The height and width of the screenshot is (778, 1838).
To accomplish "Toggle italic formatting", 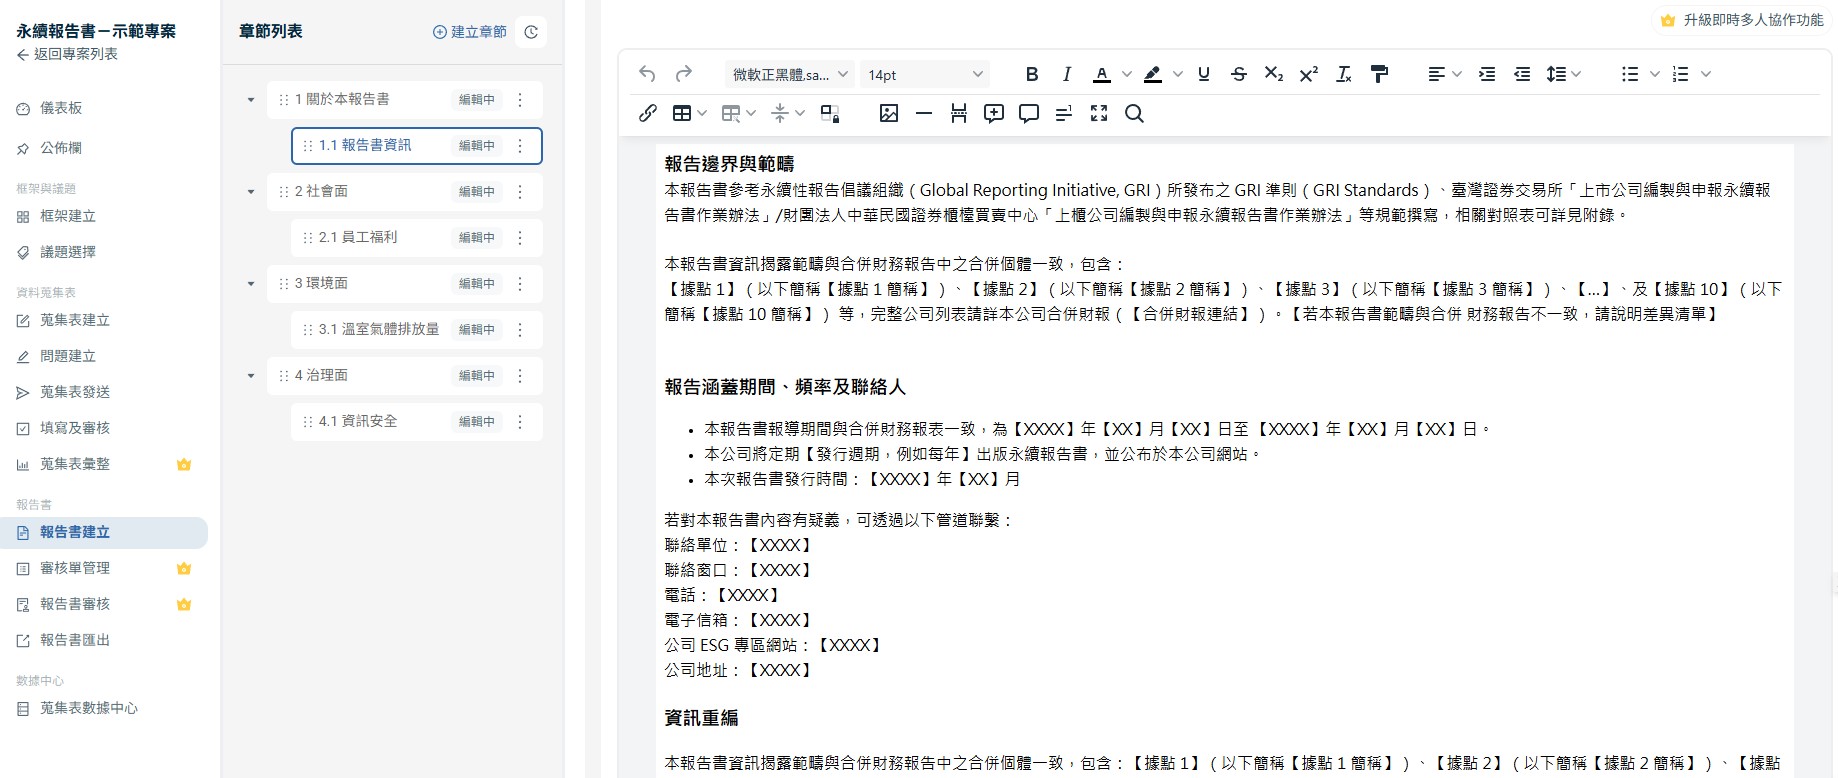I will pyautogui.click(x=1067, y=74).
